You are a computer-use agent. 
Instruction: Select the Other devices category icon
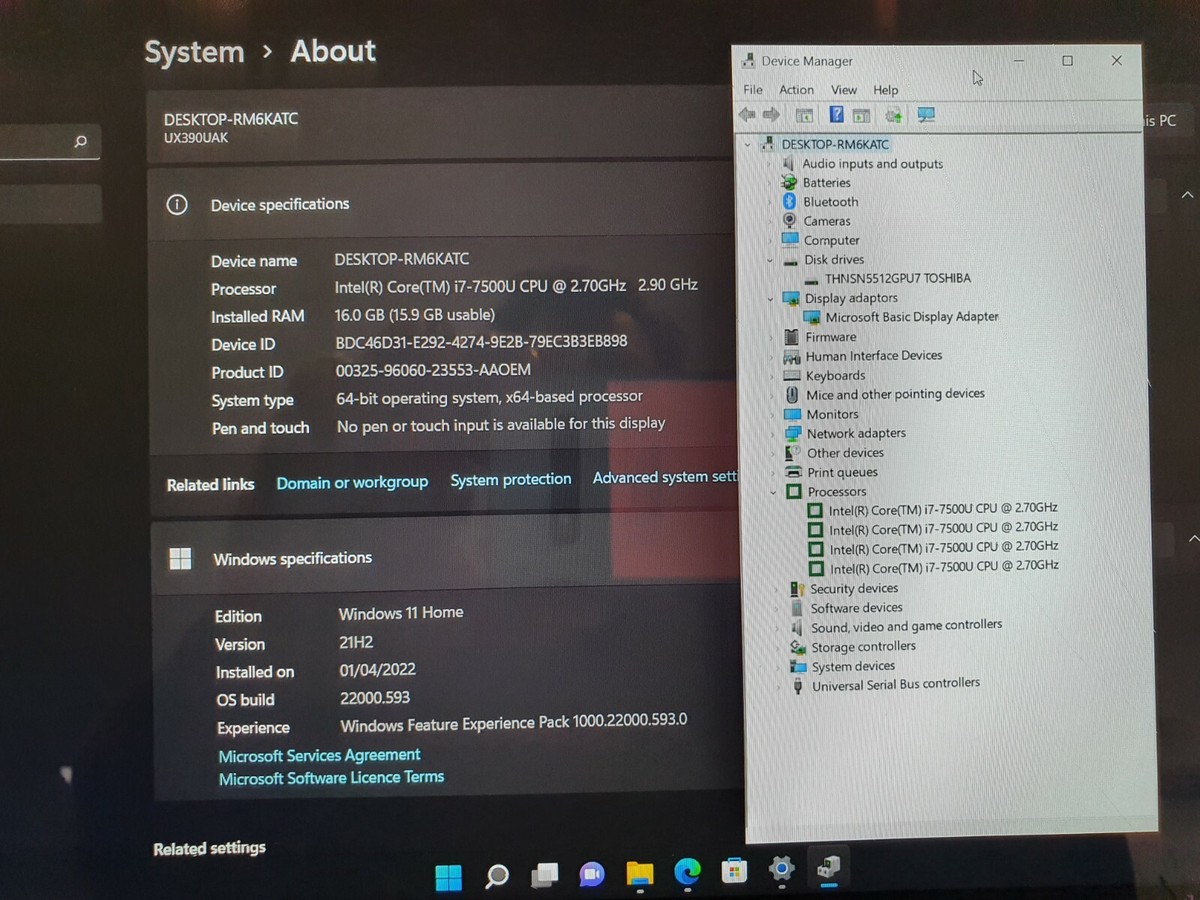coord(794,452)
